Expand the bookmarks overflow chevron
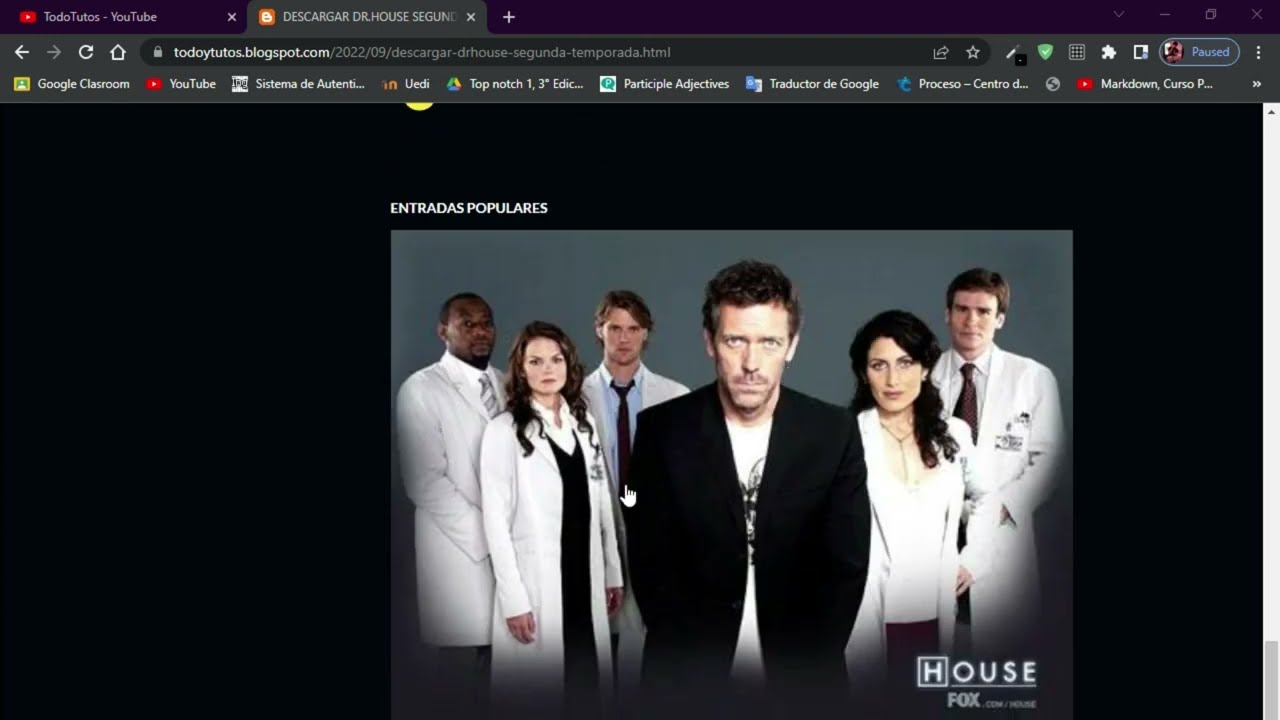The image size is (1280, 720). [1257, 84]
